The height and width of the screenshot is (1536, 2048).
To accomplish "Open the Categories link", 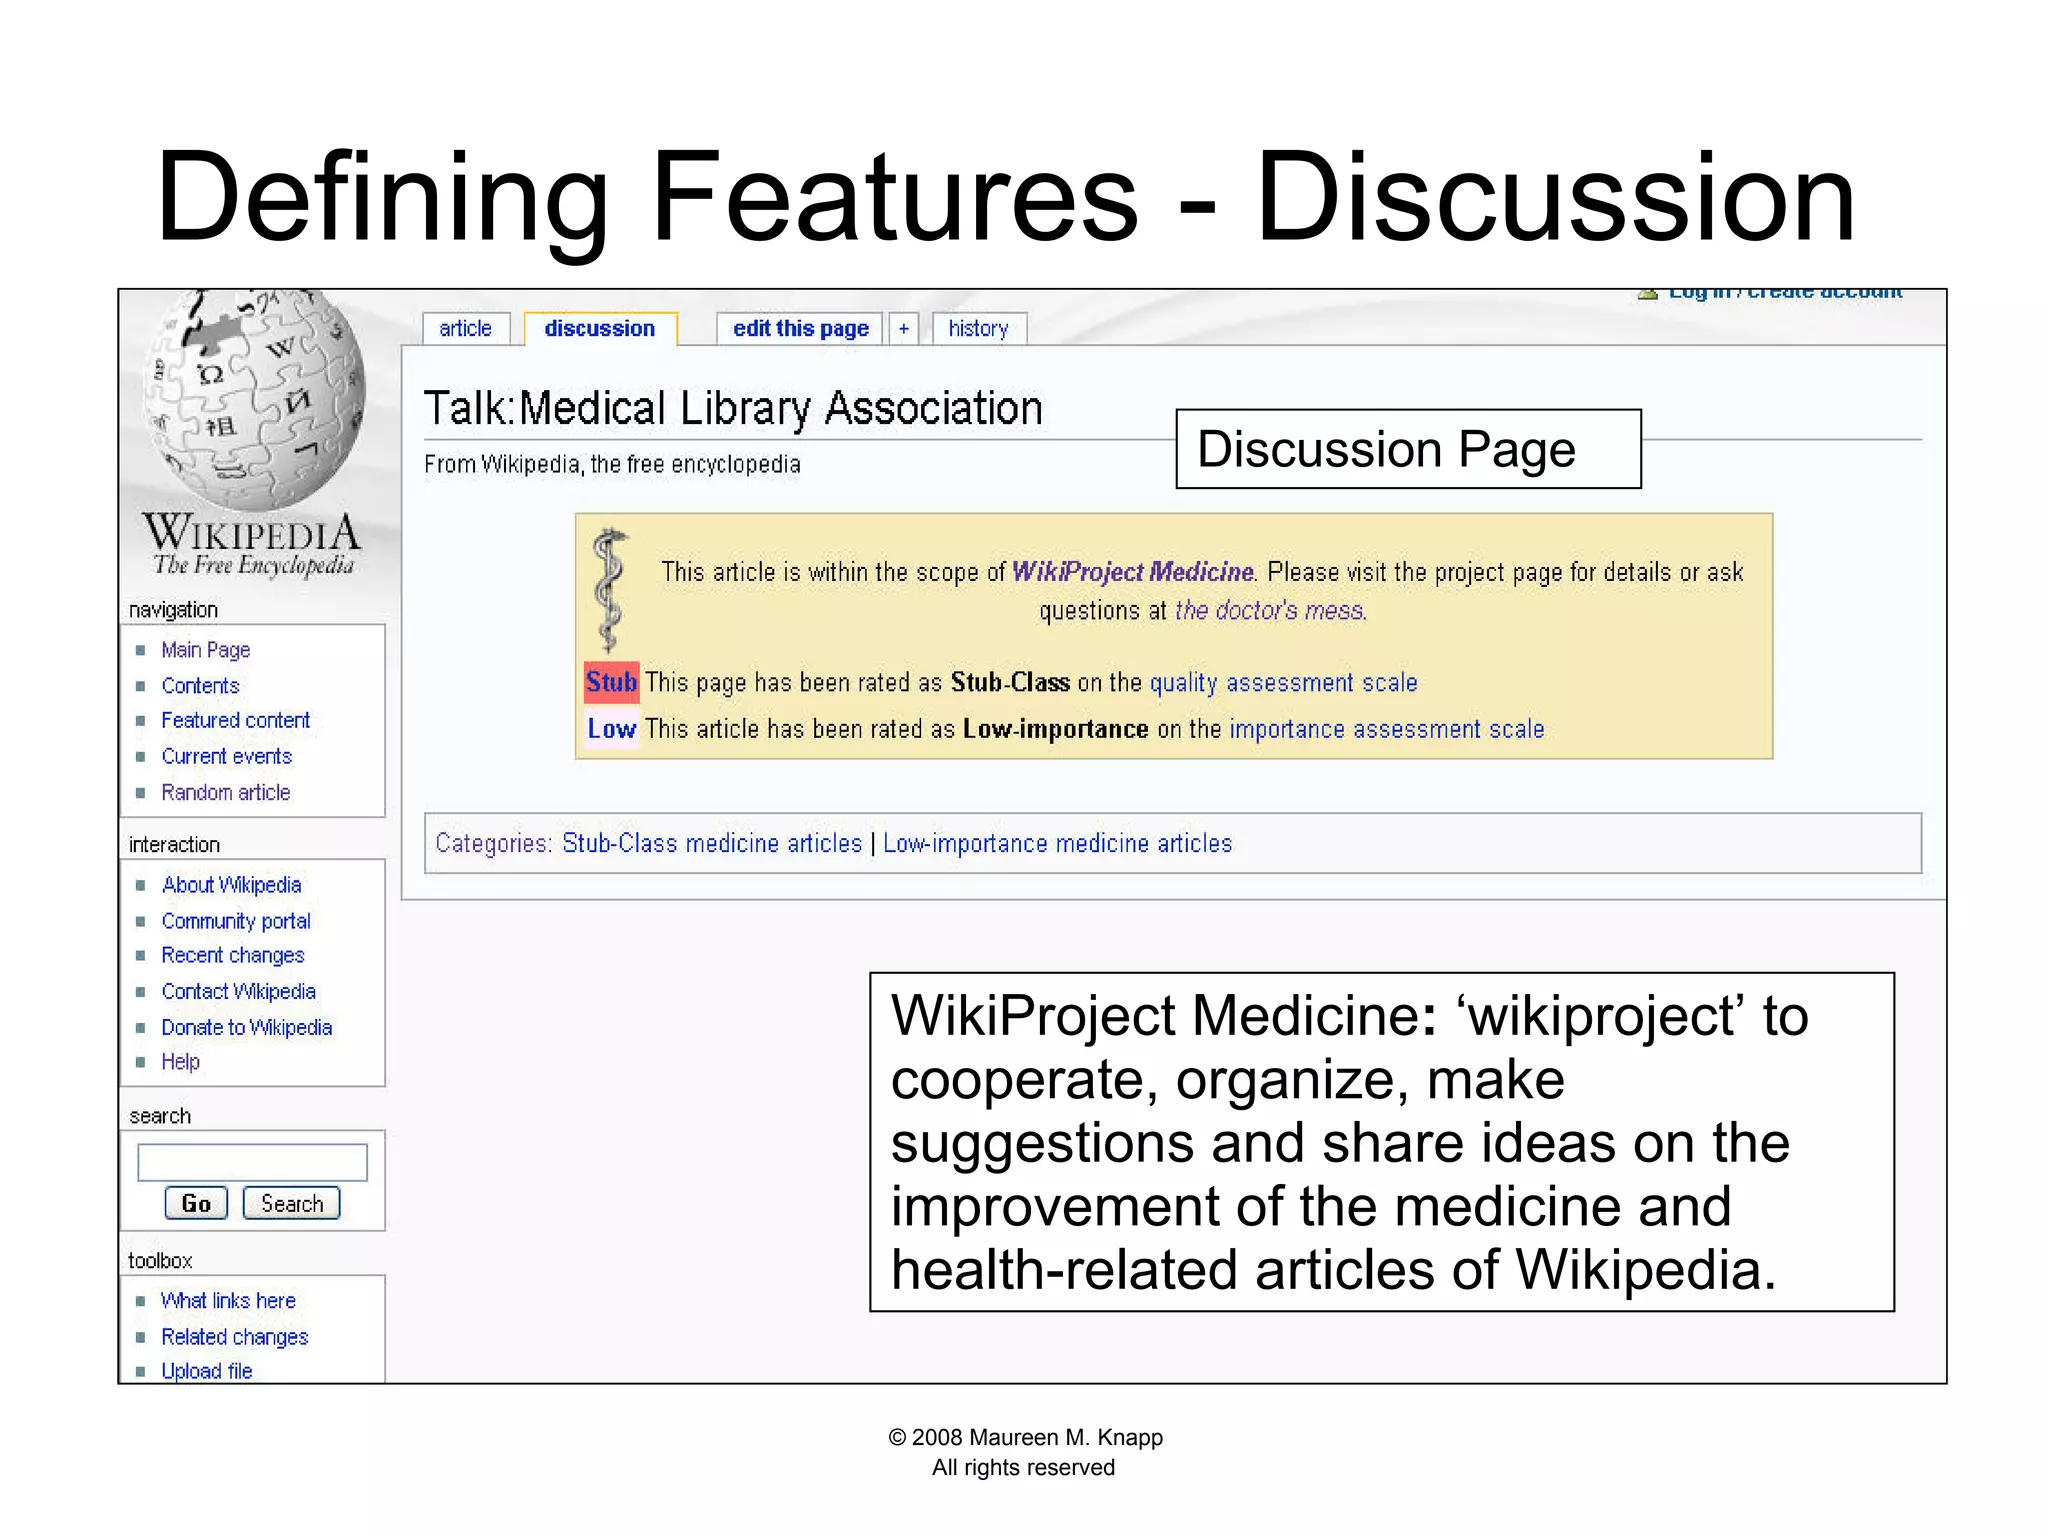I will coord(491,843).
